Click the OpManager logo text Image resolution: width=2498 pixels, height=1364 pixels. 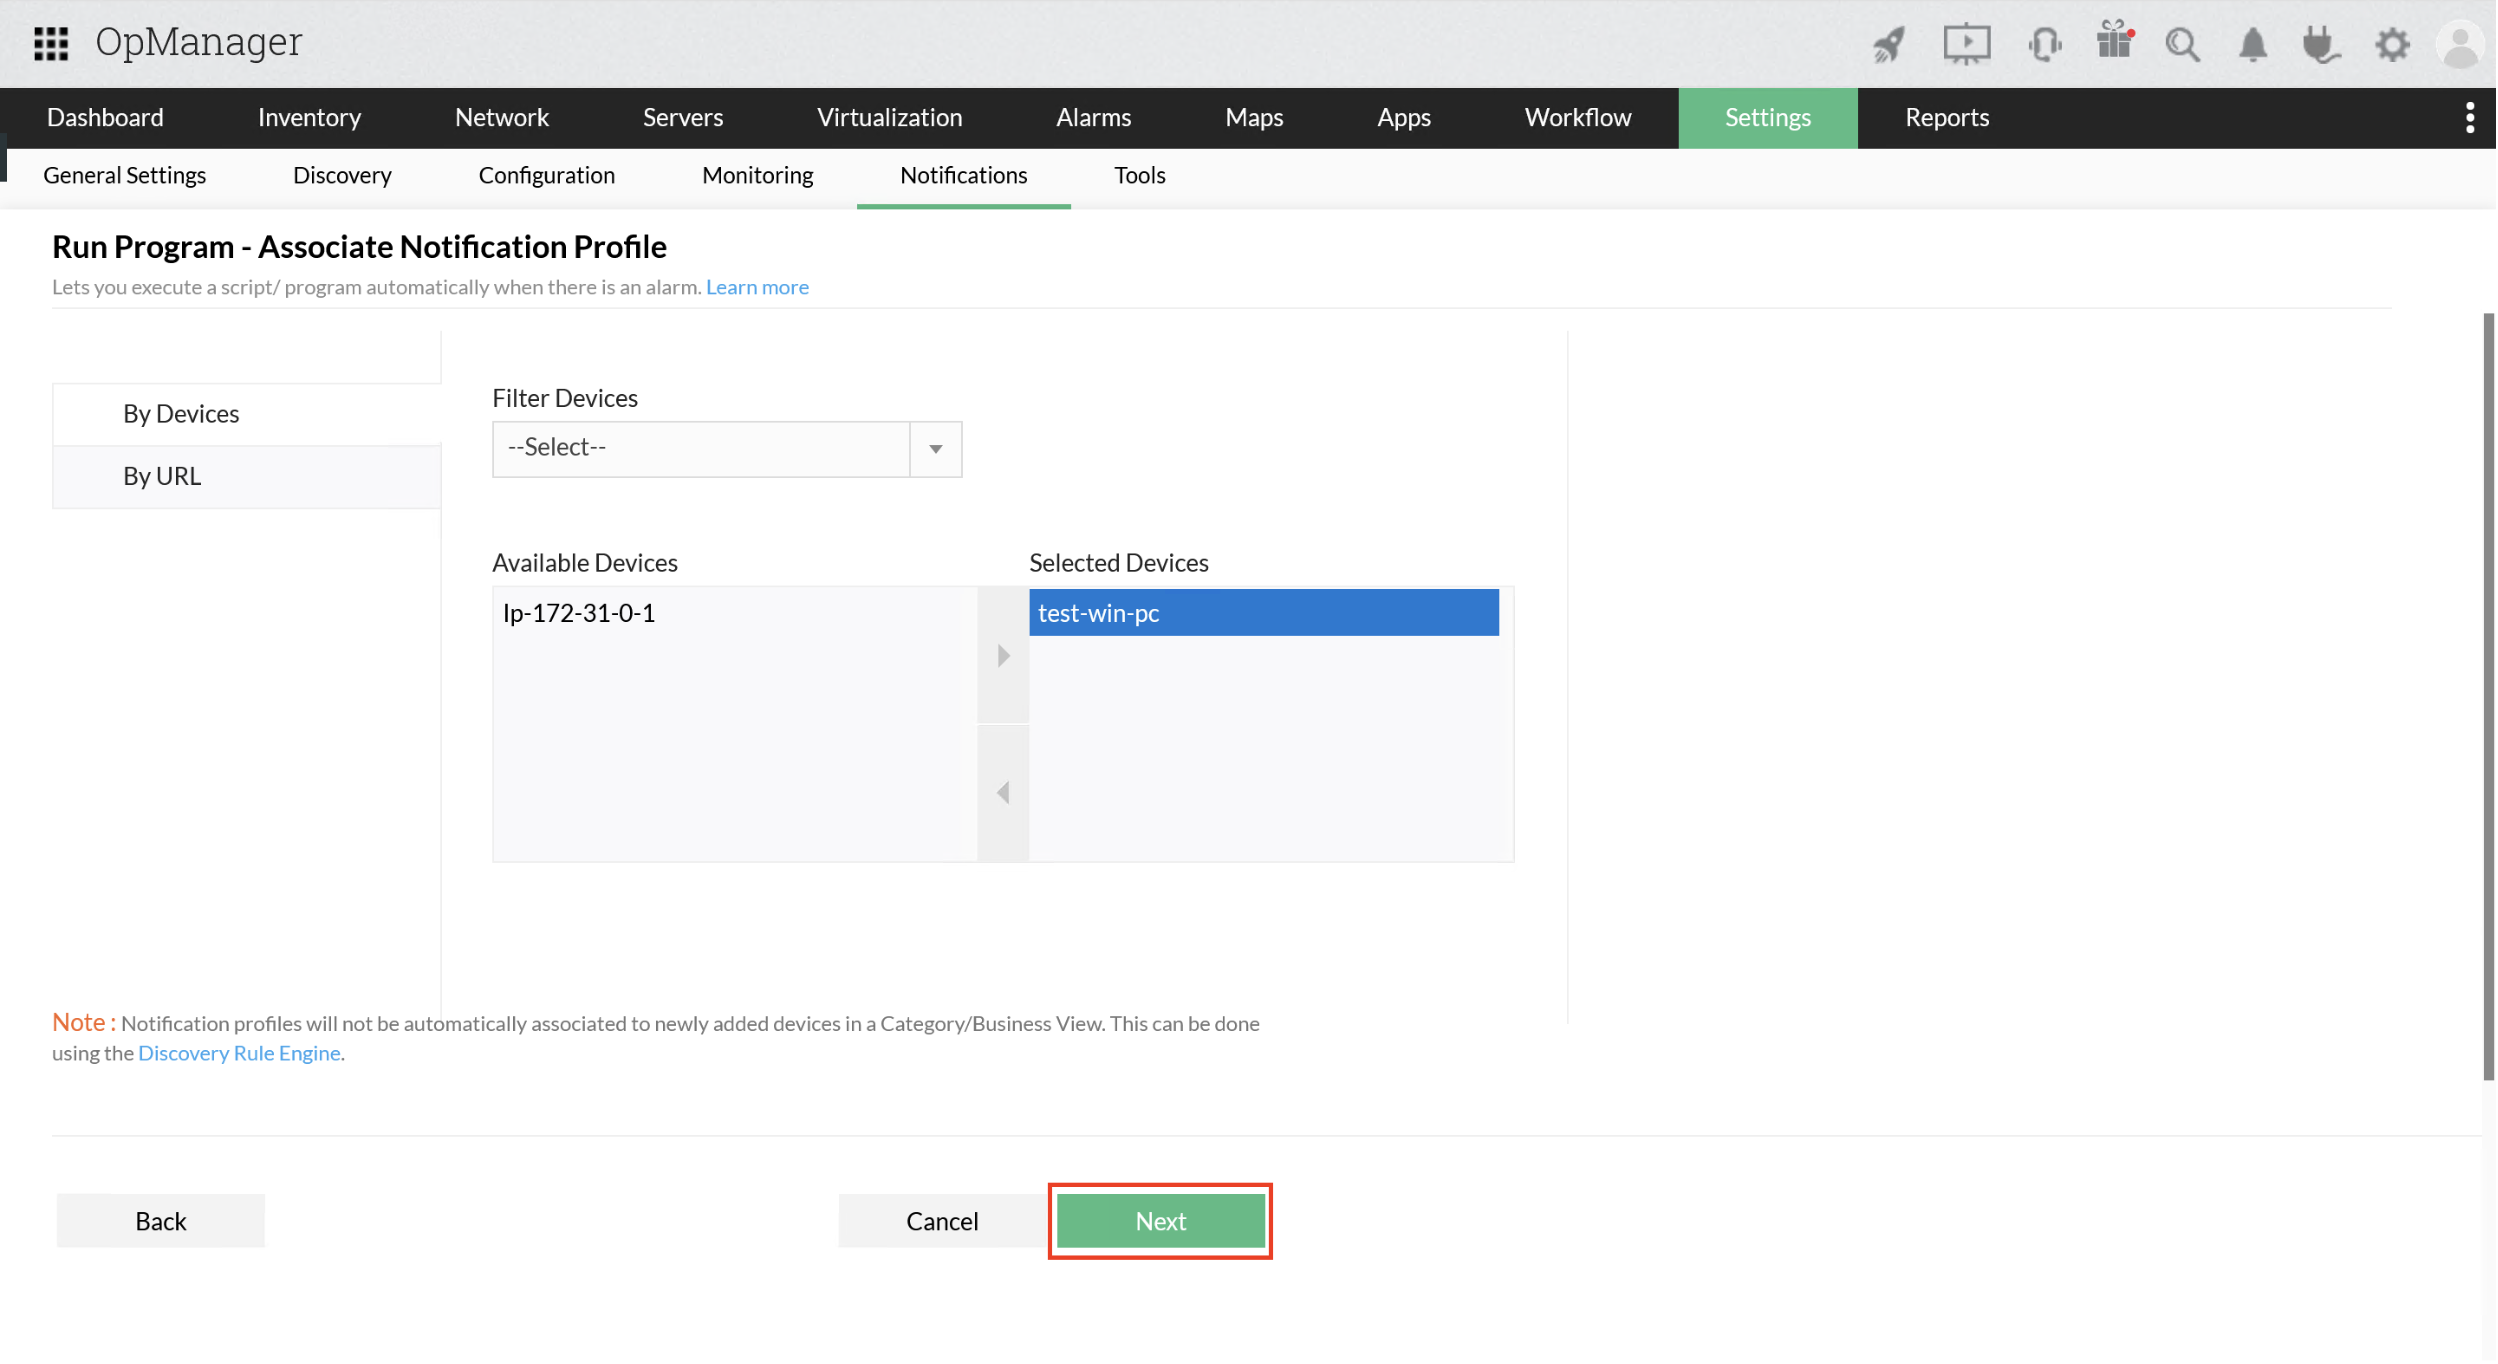[198, 43]
